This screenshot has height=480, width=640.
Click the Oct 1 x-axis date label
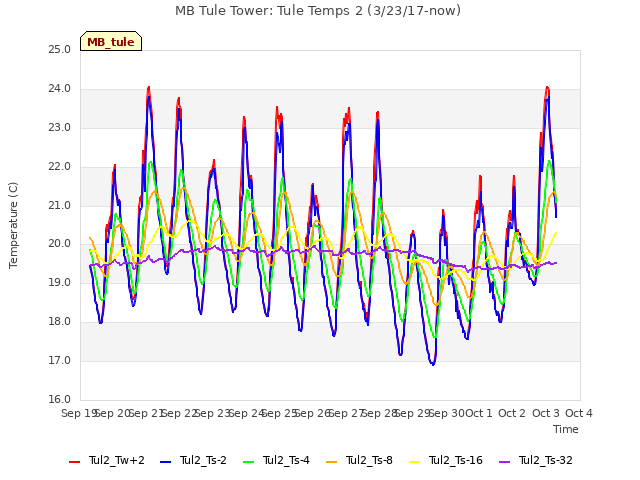tap(479, 413)
